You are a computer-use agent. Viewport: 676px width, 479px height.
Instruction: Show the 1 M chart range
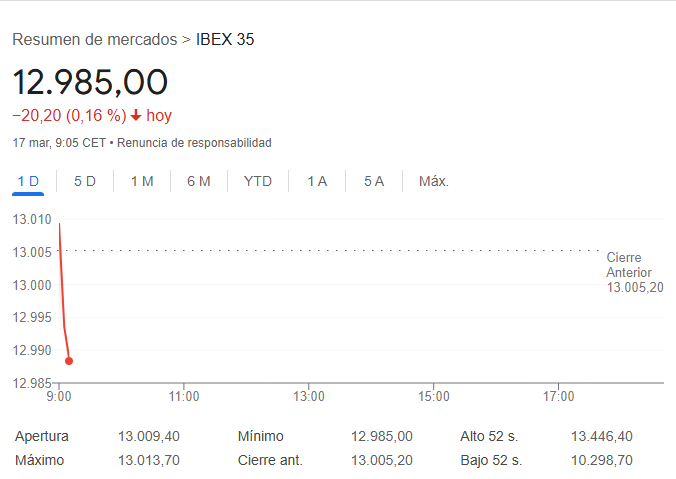click(x=142, y=181)
